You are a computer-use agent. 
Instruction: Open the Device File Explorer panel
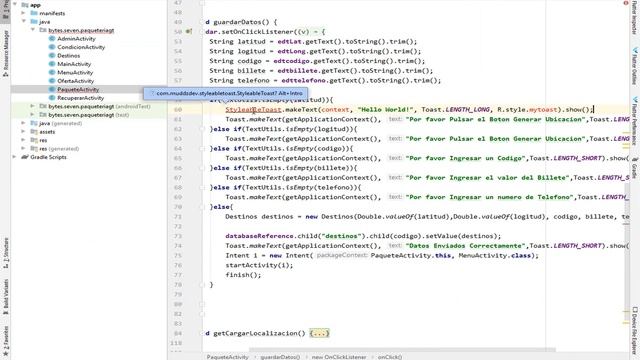click(x=635, y=331)
